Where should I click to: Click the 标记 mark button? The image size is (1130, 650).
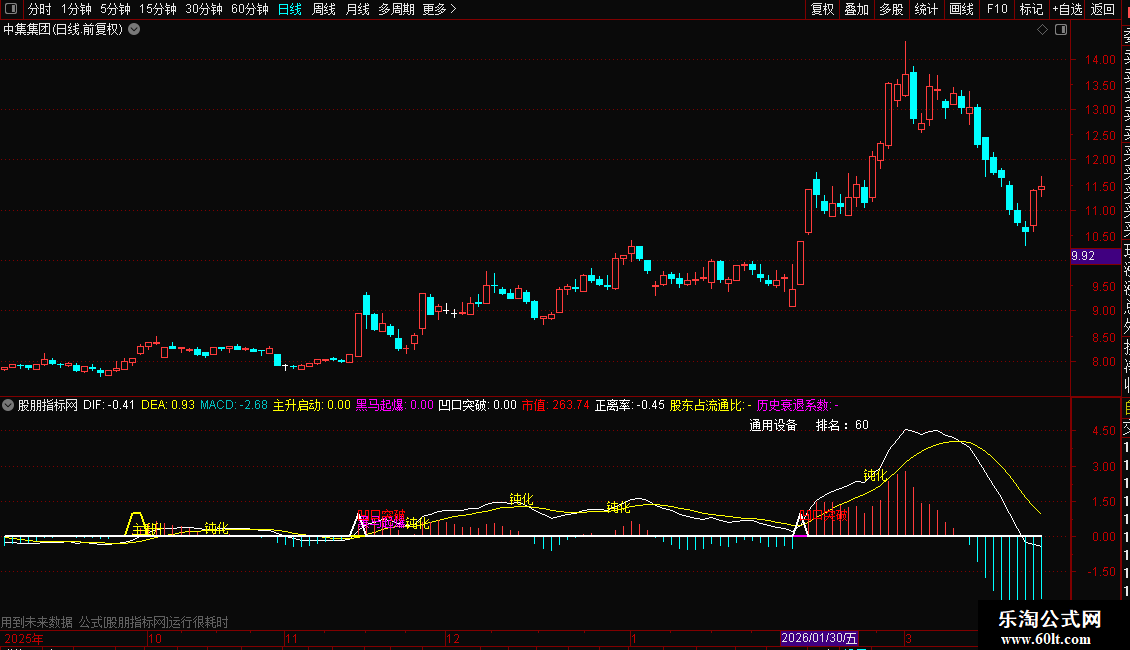[1031, 9]
